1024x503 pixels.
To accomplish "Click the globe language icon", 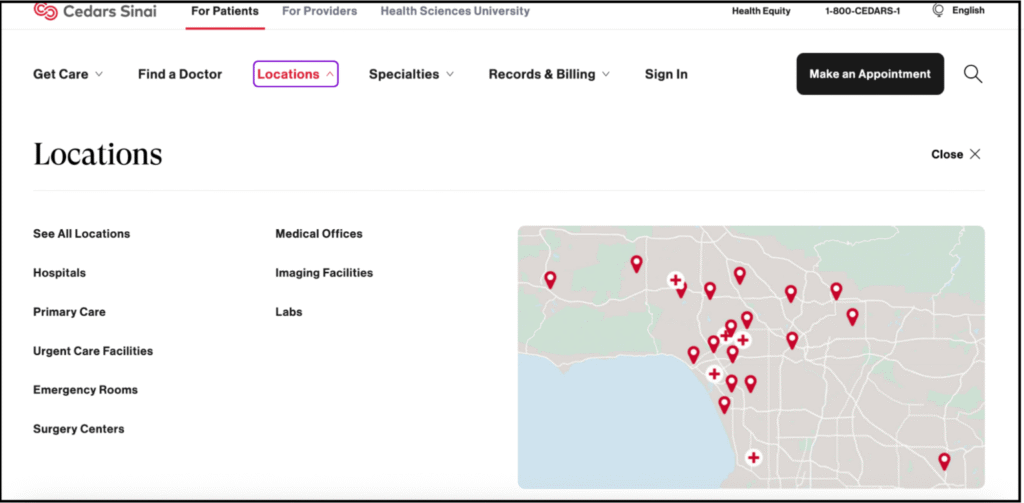I will 938,10.
